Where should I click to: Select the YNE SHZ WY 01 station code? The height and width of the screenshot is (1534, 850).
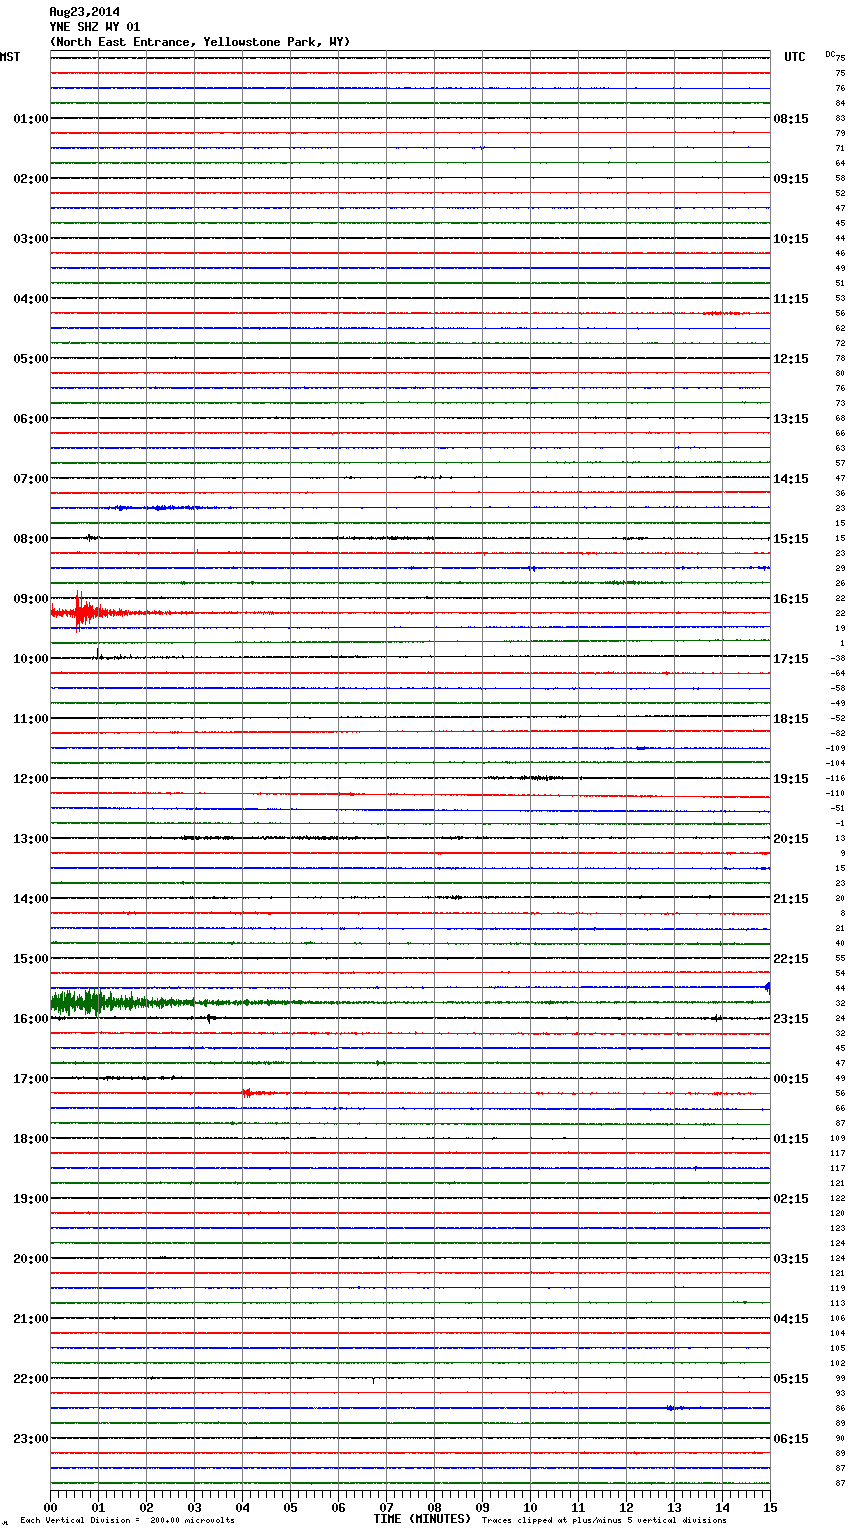(x=95, y=27)
